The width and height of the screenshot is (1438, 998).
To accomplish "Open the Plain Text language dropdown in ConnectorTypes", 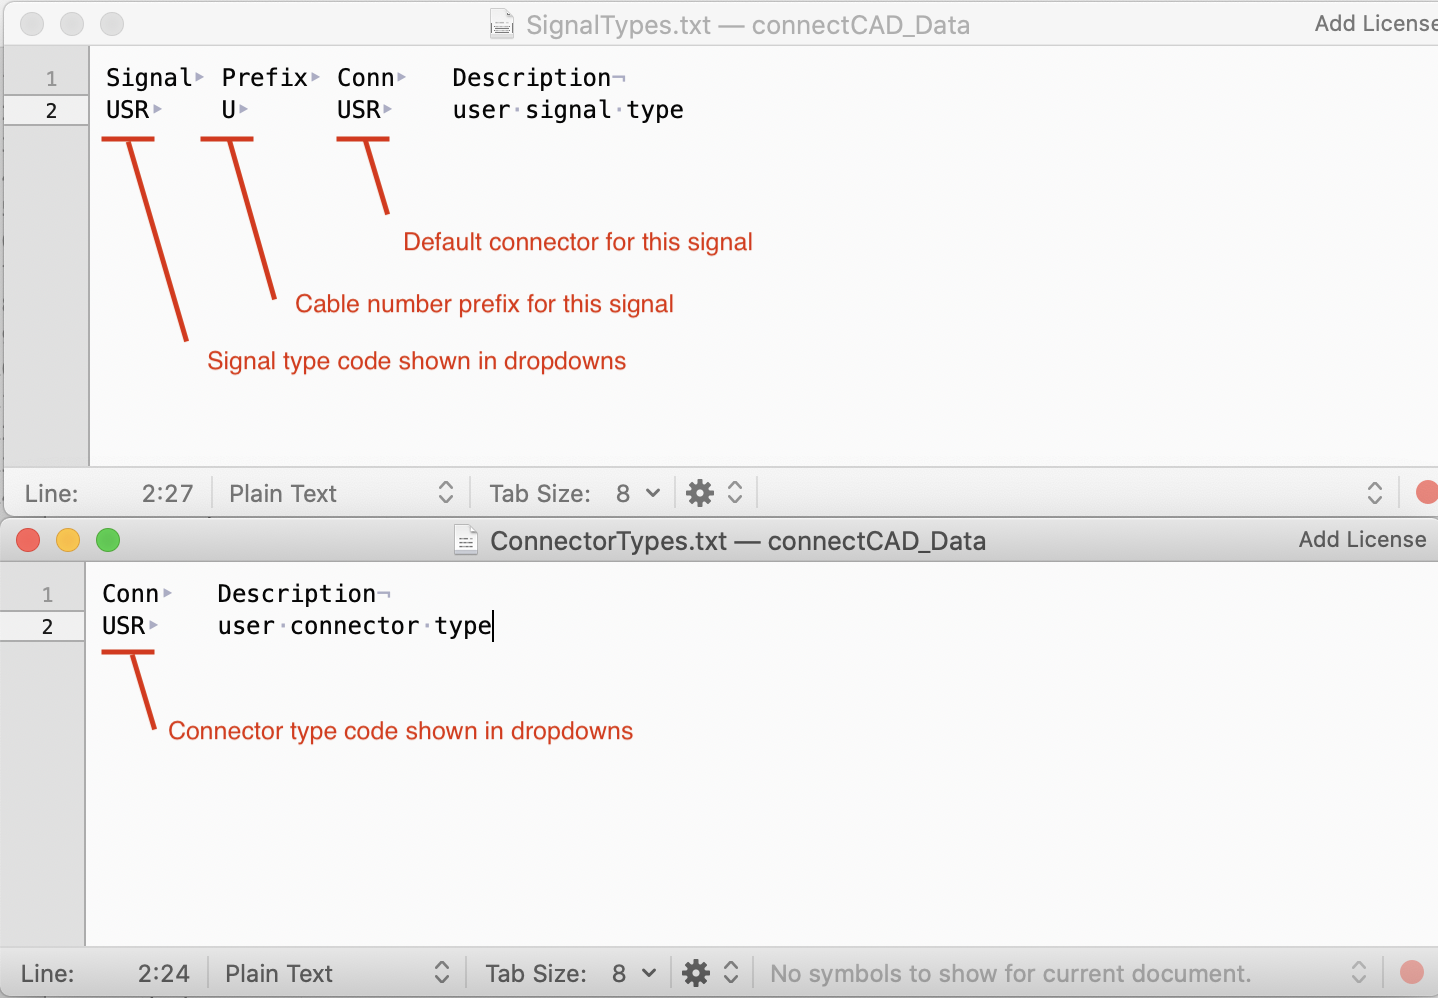I will [x=336, y=973].
